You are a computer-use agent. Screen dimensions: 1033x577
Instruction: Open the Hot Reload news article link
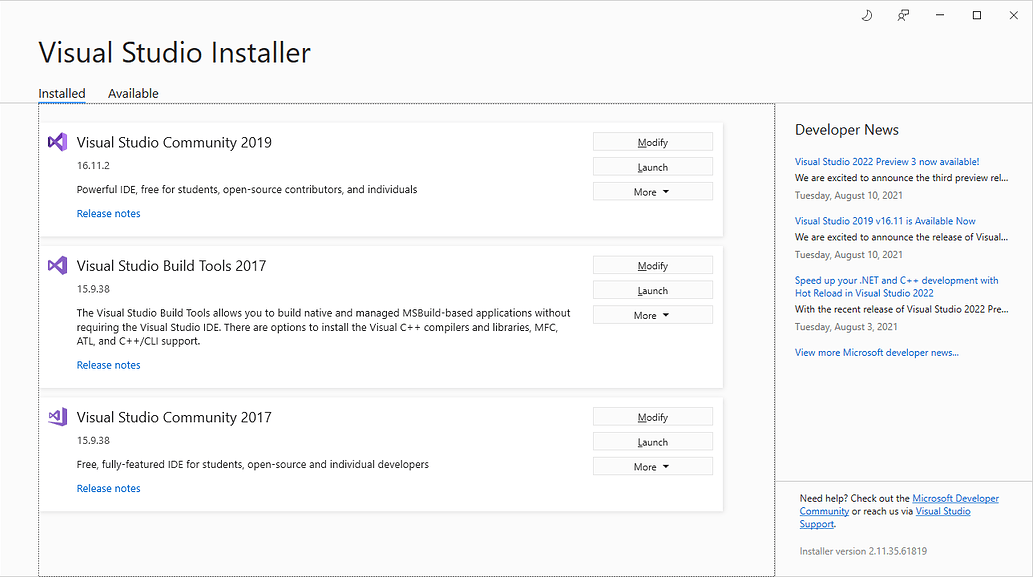(x=897, y=287)
